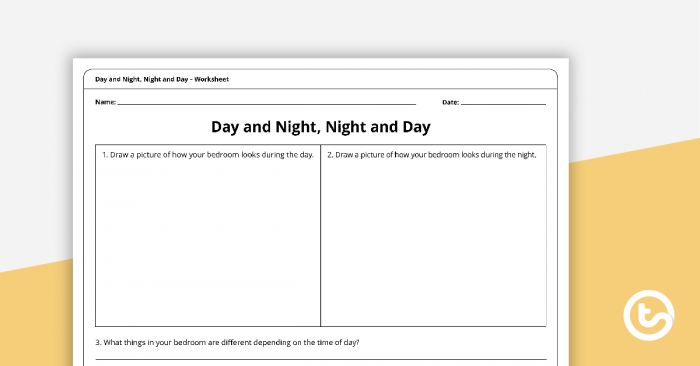The height and width of the screenshot is (366, 700).
Task: Click question 3 about bedroom differences
Action: point(227,342)
